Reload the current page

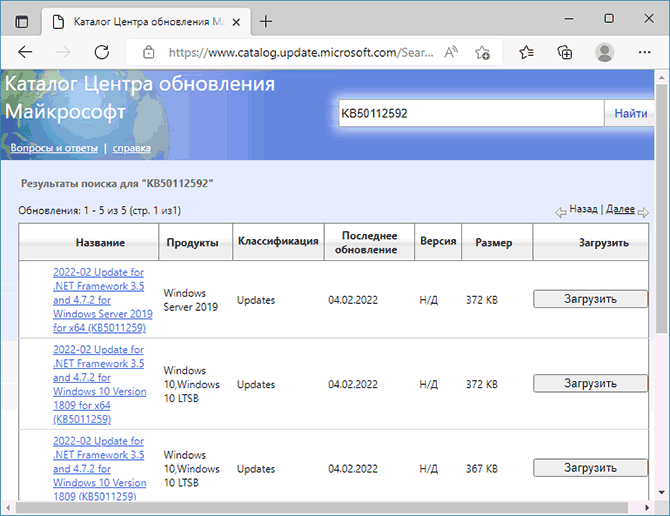pos(102,52)
